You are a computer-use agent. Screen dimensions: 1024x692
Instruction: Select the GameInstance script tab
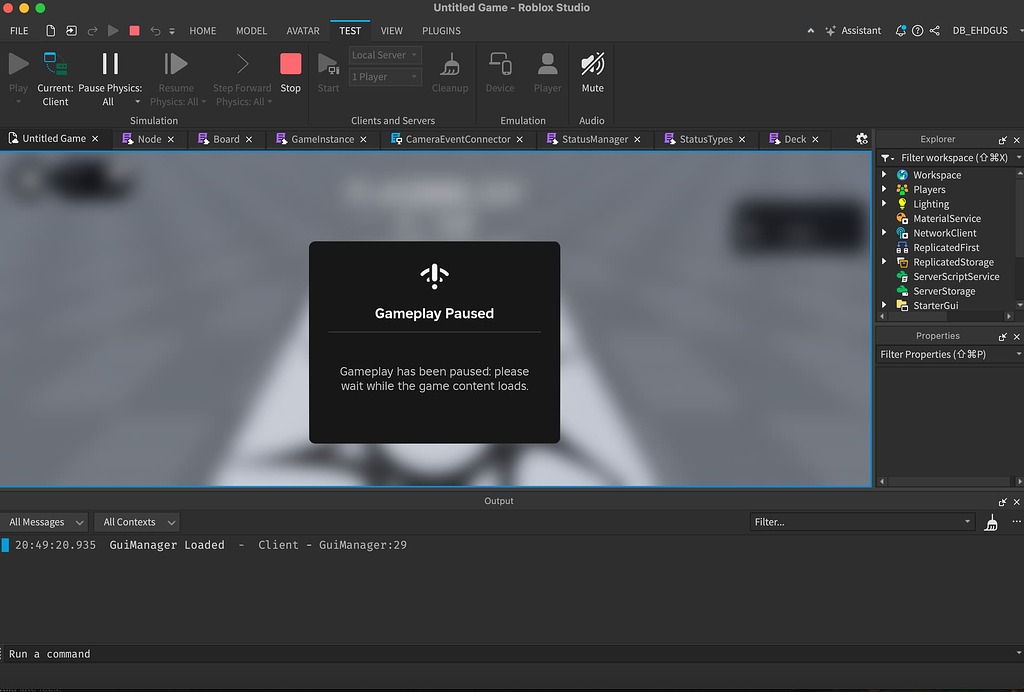323,139
